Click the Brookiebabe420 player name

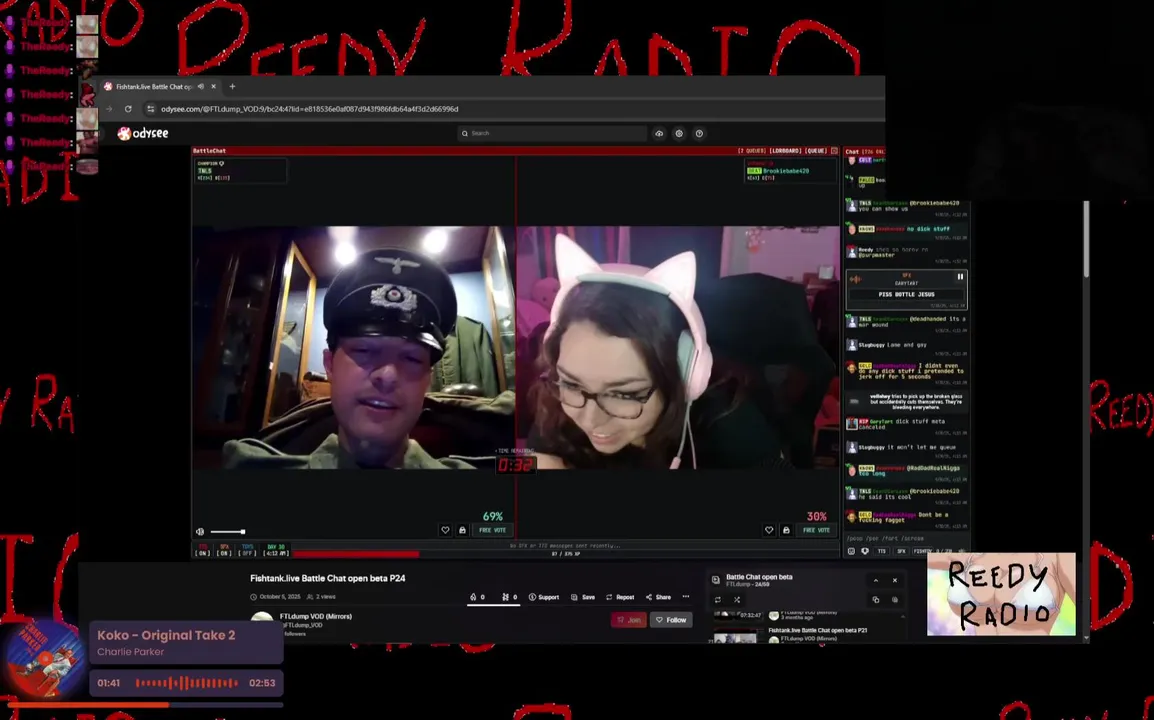click(786, 171)
